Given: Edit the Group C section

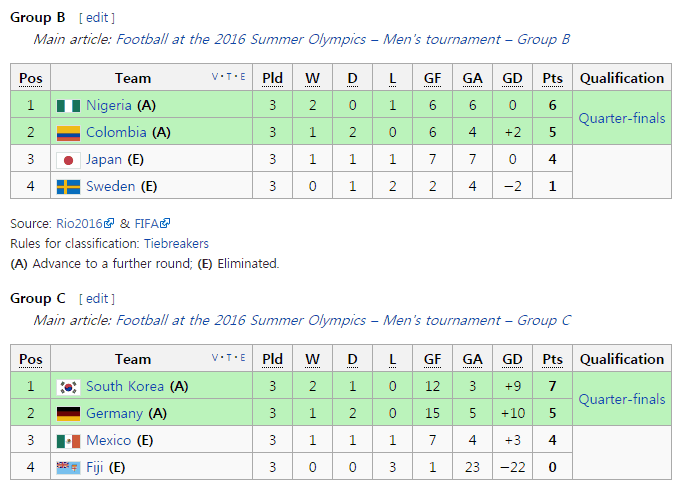Looking at the screenshot, I should 97,298.
